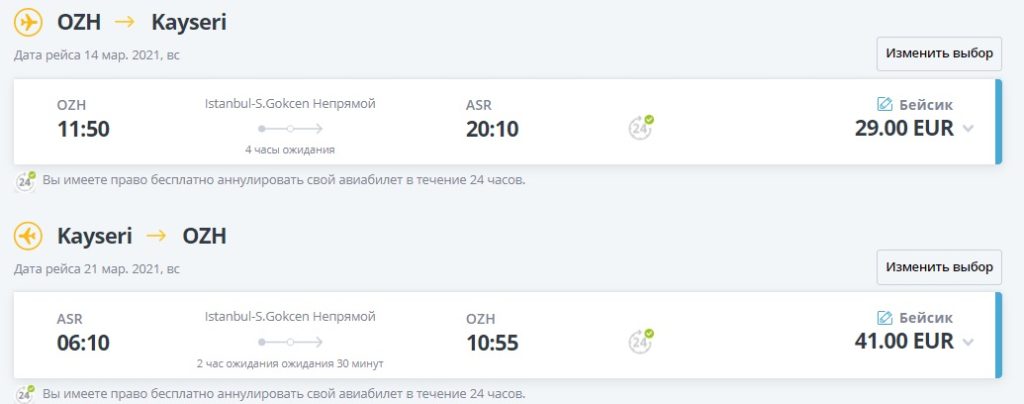This screenshot has height=404, width=1024.
Task: Click the yellow arrow in the Kayseri → OZH heading
Action: coord(157,236)
